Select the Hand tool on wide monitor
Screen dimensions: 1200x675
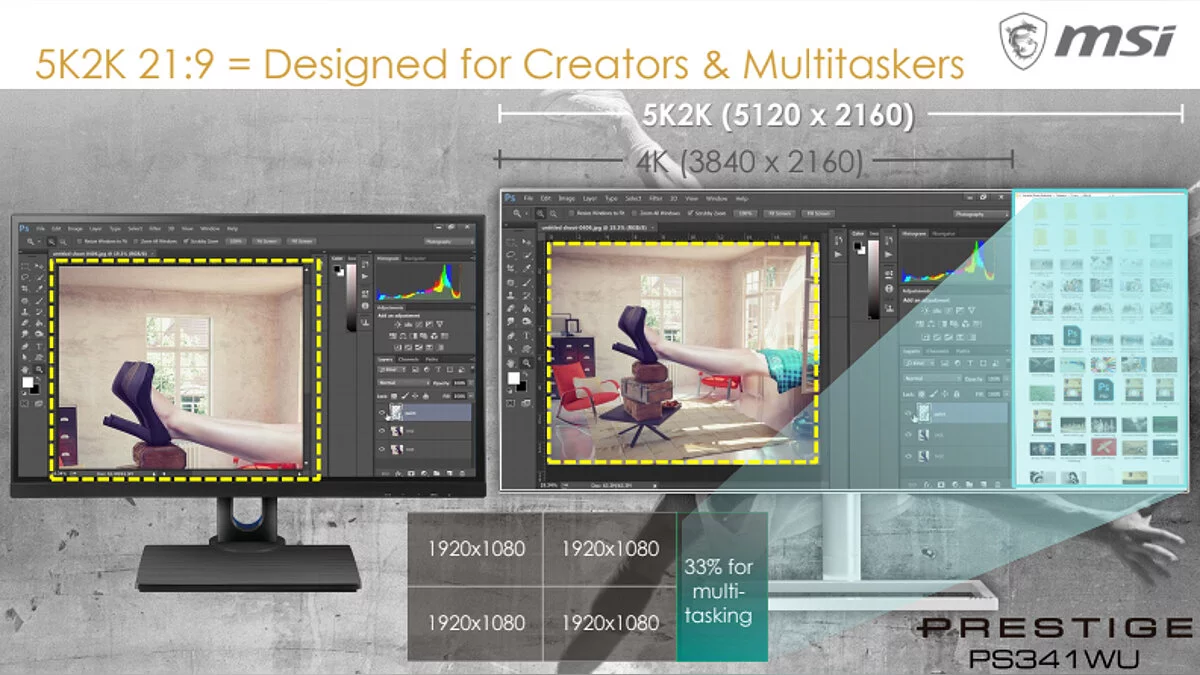pos(511,363)
